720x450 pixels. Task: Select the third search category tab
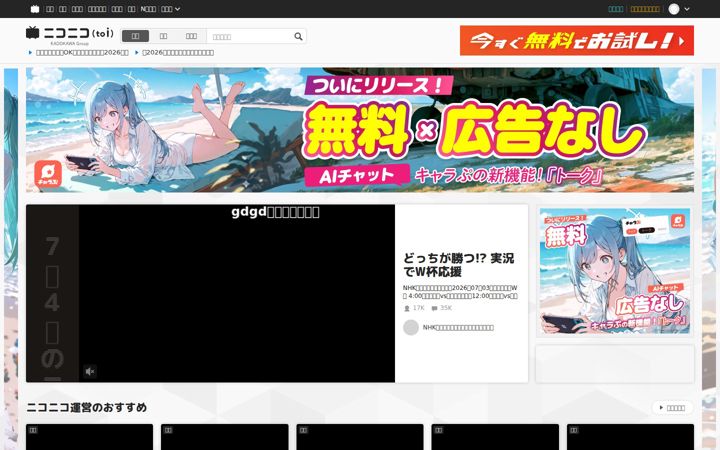(191, 36)
